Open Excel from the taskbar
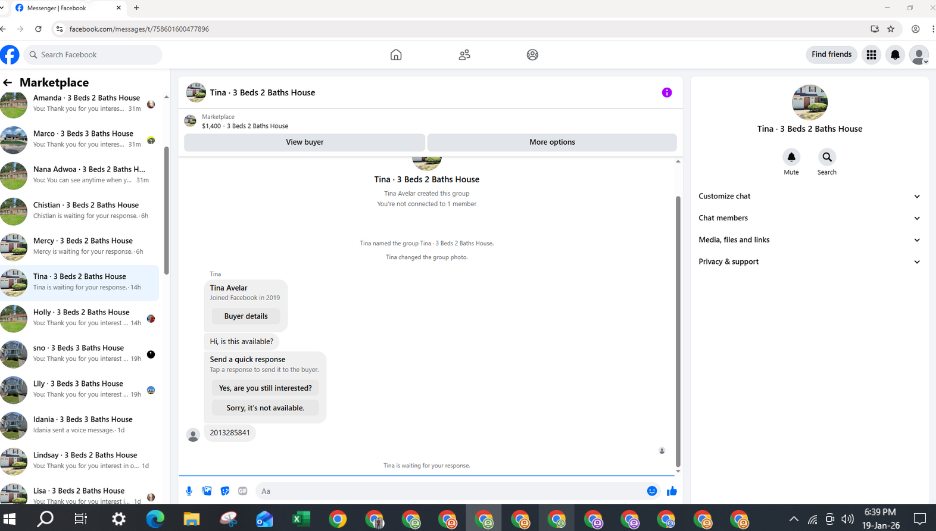Viewport: 936px width, 531px height. [x=300, y=518]
